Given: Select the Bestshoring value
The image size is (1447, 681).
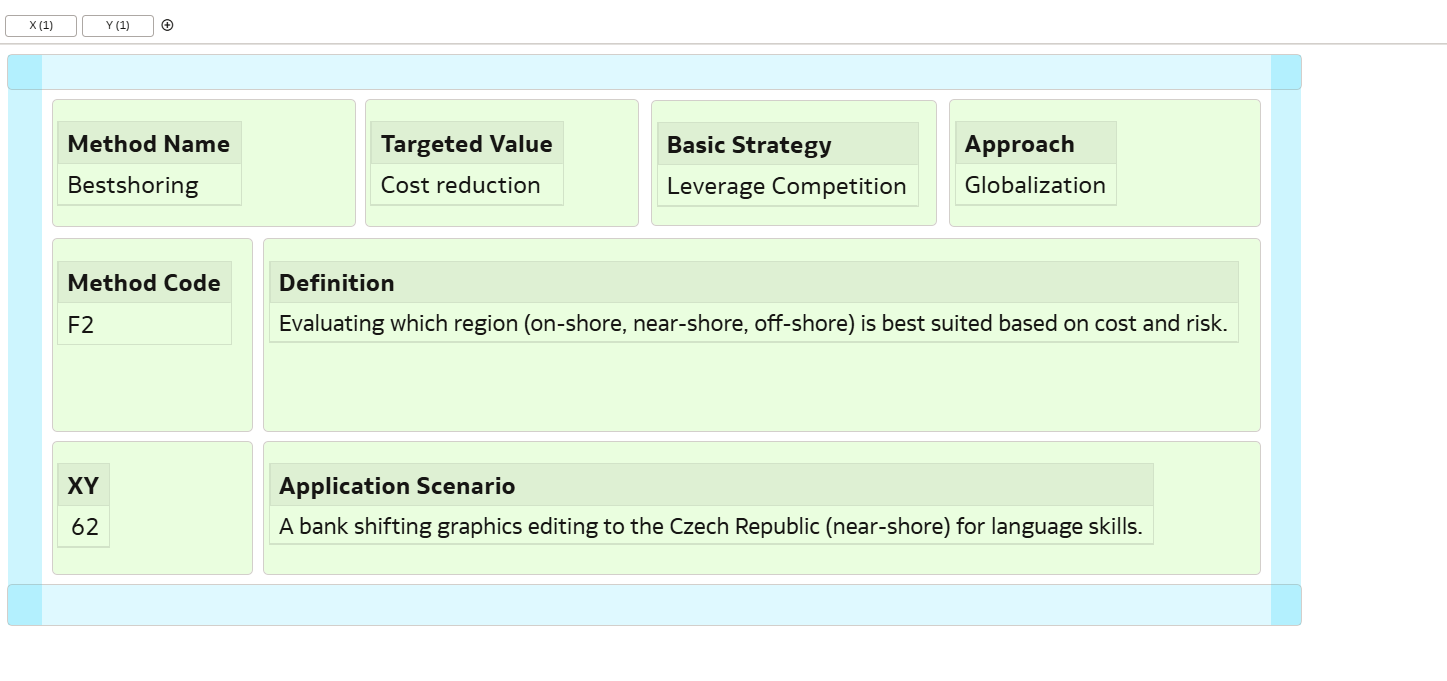Looking at the screenshot, I should tap(133, 185).
